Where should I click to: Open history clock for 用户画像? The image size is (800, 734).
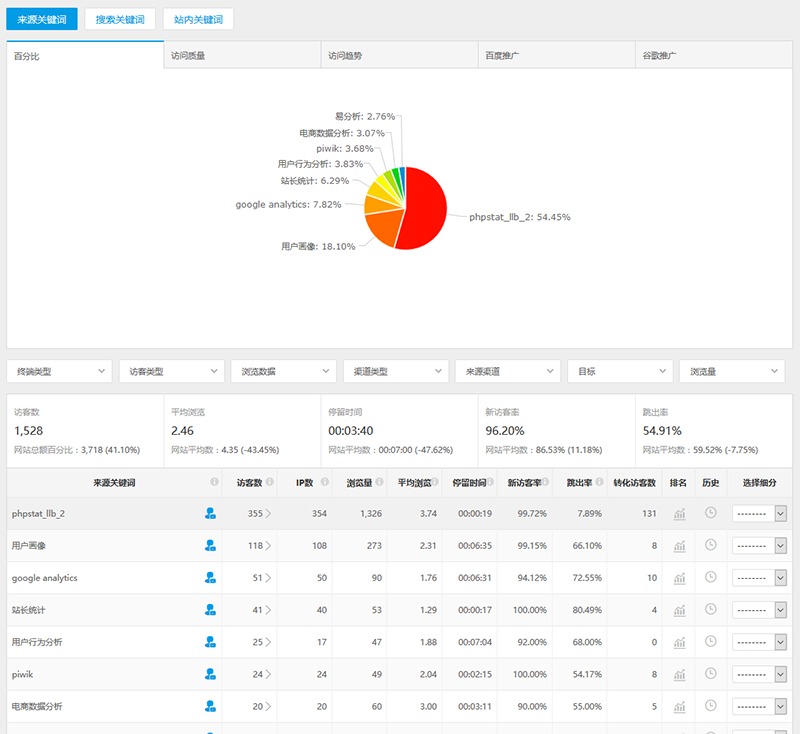(x=710, y=545)
